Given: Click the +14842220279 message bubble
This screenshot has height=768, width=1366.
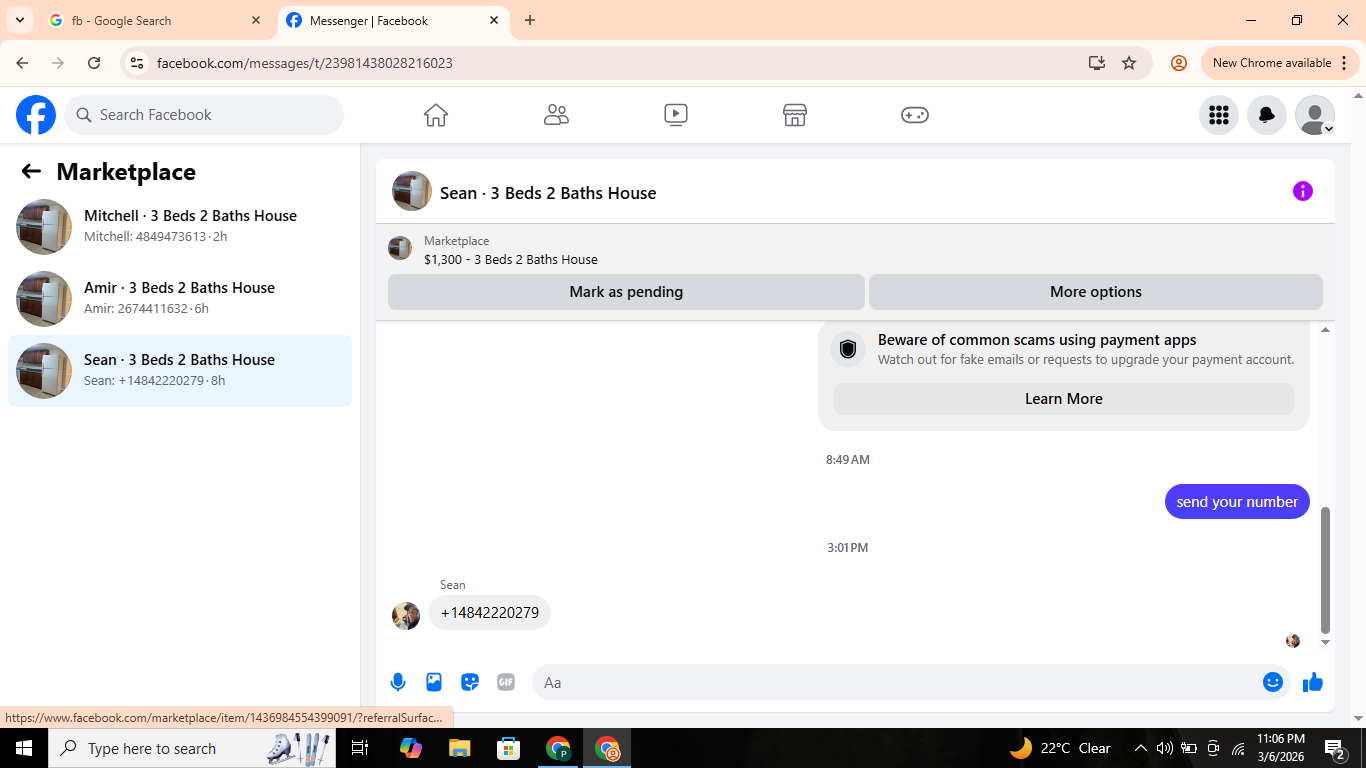Looking at the screenshot, I should tap(490, 613).
